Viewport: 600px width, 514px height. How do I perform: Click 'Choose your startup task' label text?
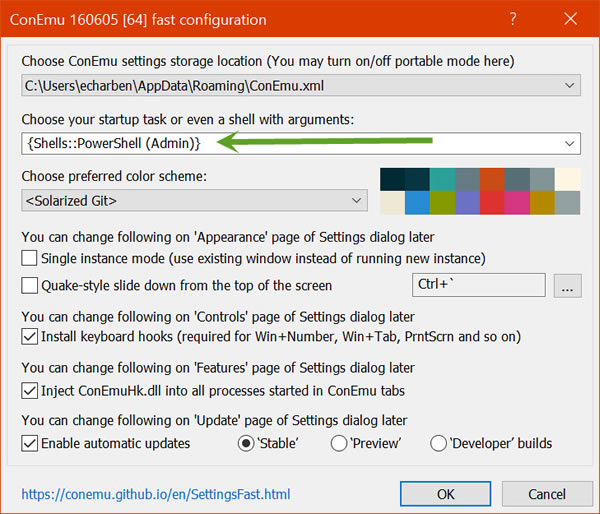click(188, 119)
